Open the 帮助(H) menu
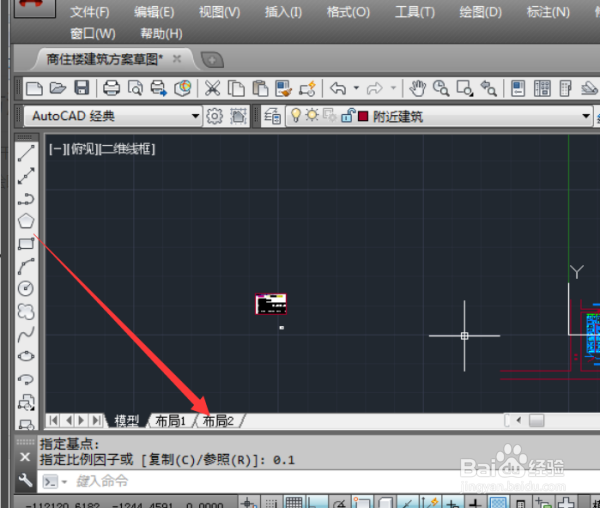Viewport: 600px width, 508px height. 161,34
